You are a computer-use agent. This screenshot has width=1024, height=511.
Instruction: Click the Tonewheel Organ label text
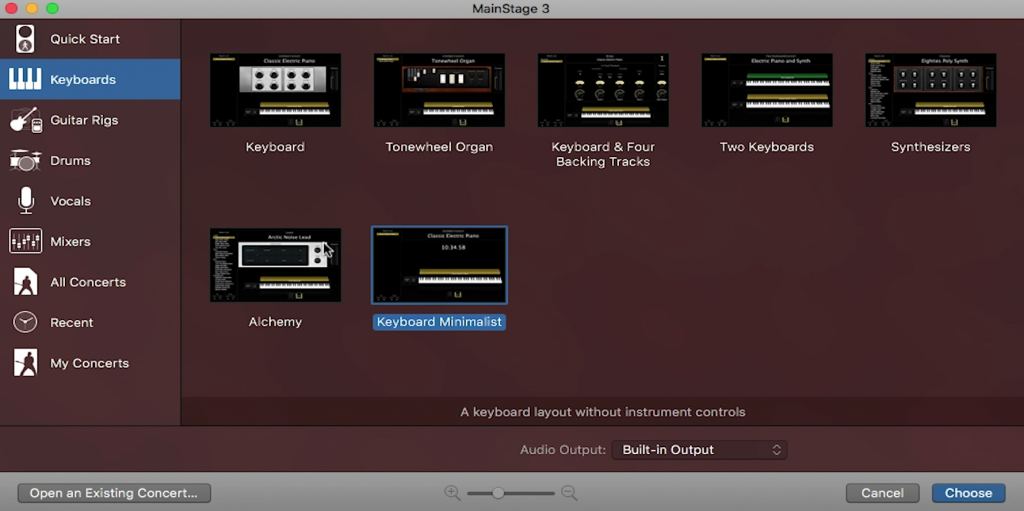point(439,147)
